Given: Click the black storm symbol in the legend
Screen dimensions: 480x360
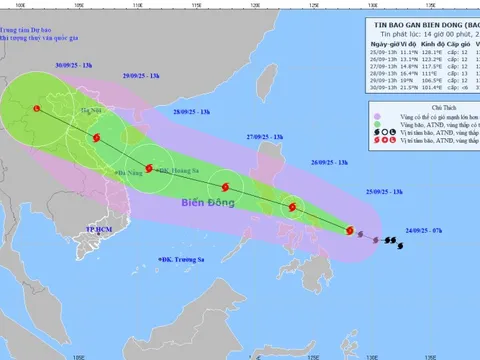Looking at the screenshot, I should pyautogui.click(x=377, y=132).
